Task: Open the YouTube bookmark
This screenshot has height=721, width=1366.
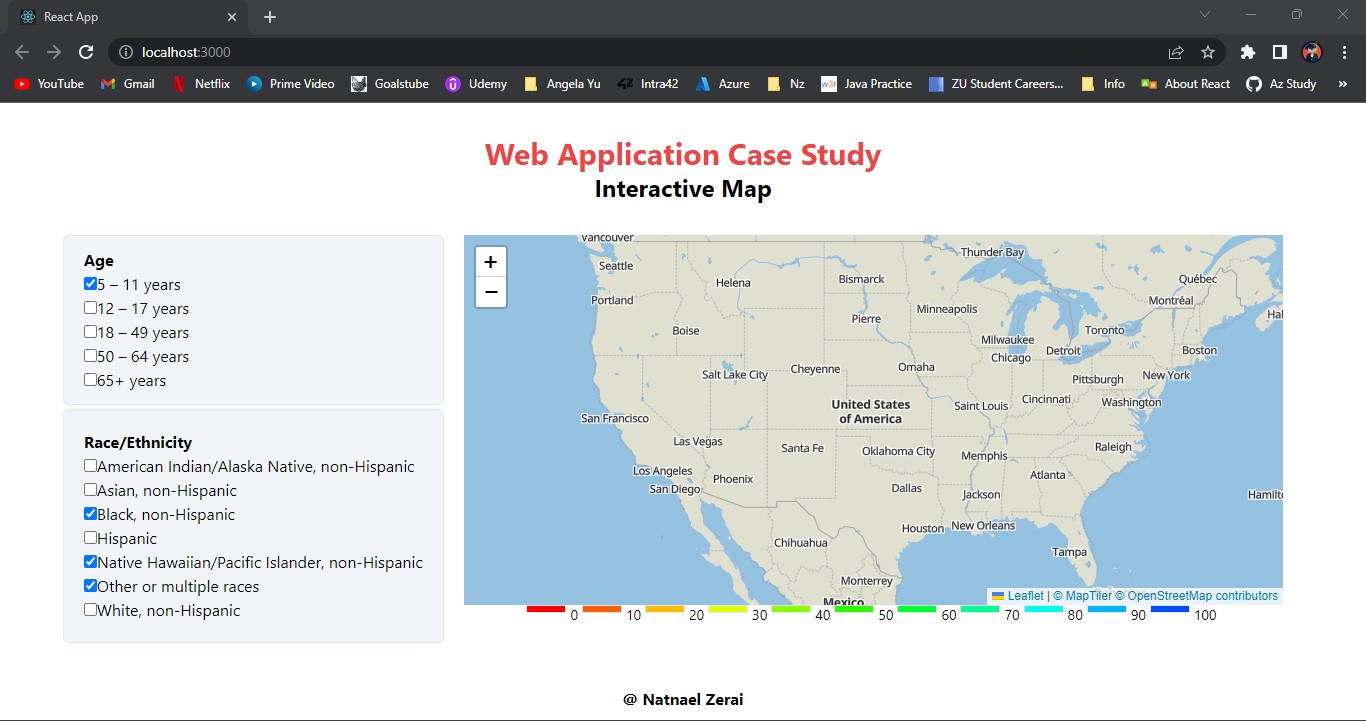Action: point(48,84)
